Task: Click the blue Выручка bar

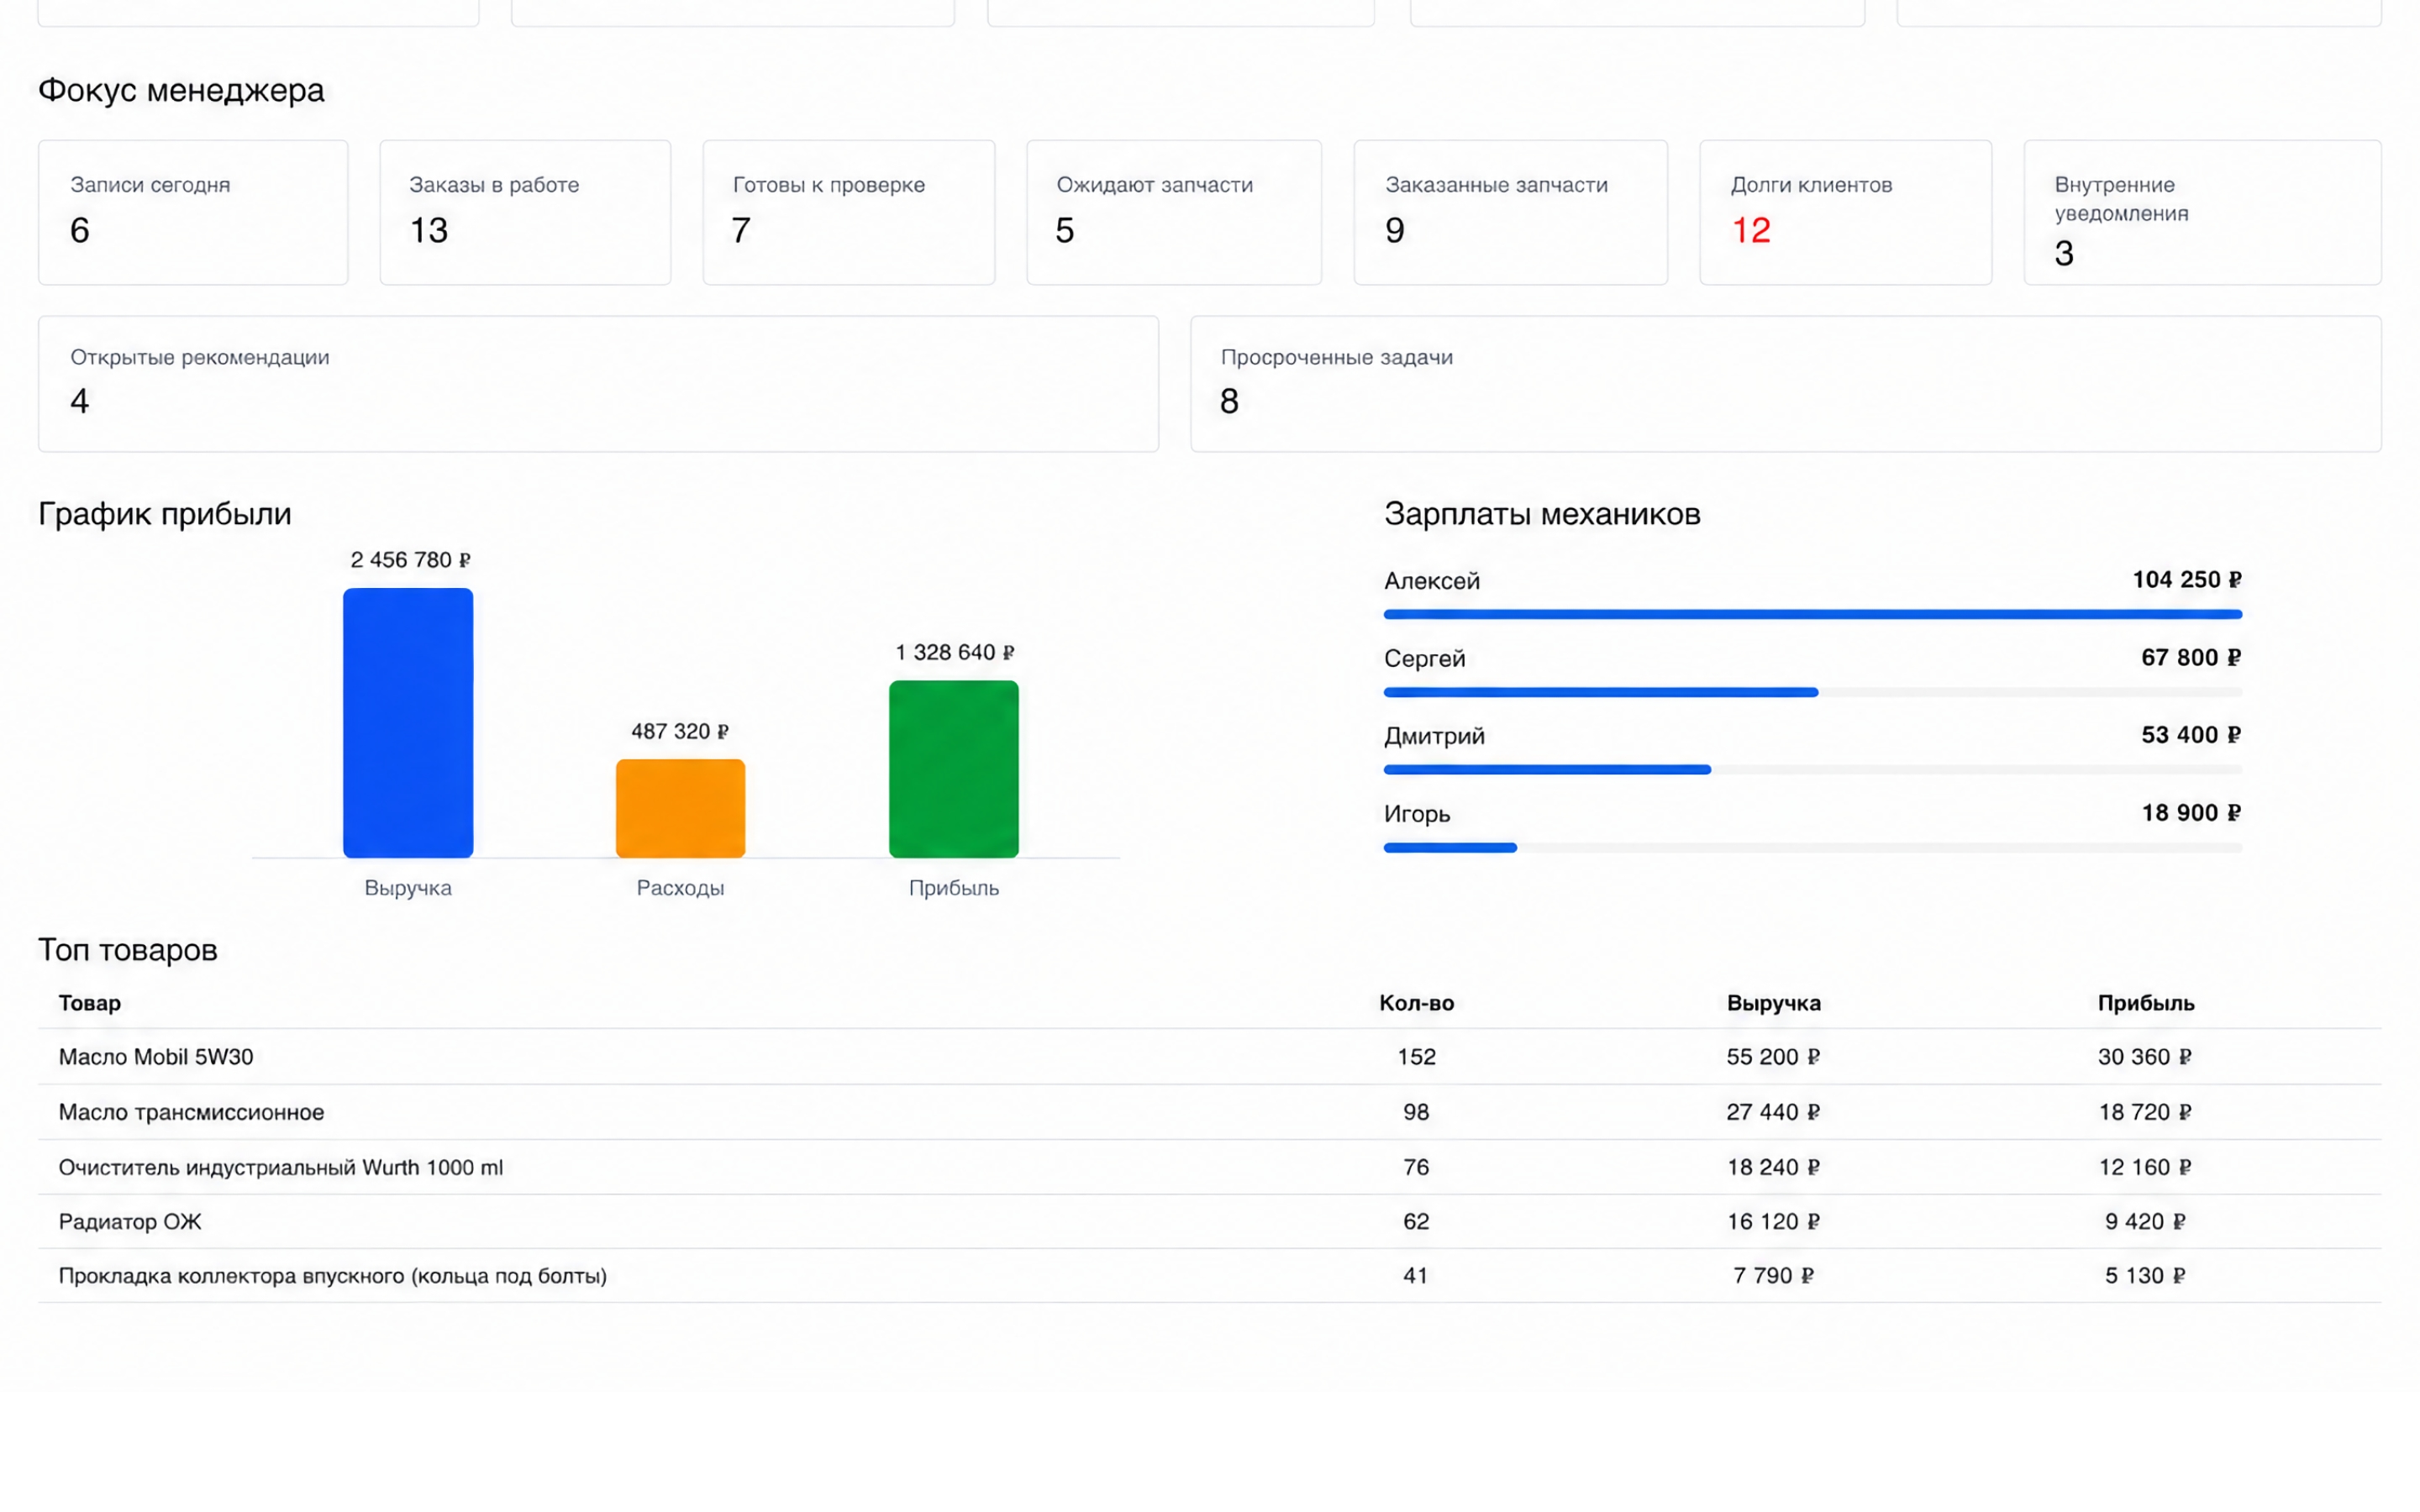Action: coord(408,723)
